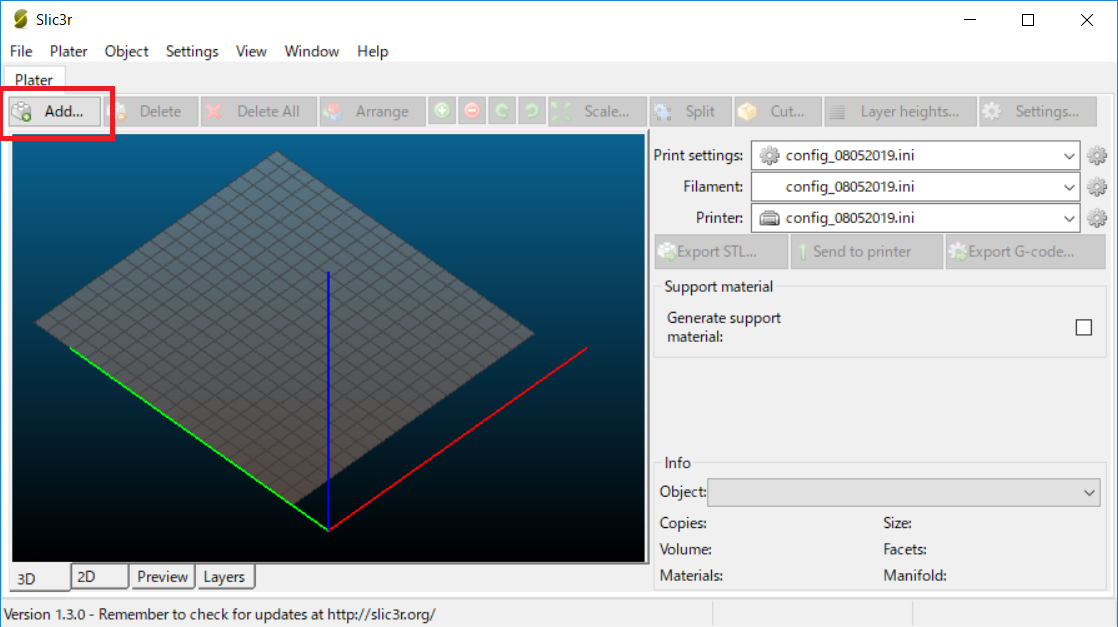The width and height of the screenshot is (1118, 627).
Task: Open the Help menu
Action: (372, 51)
